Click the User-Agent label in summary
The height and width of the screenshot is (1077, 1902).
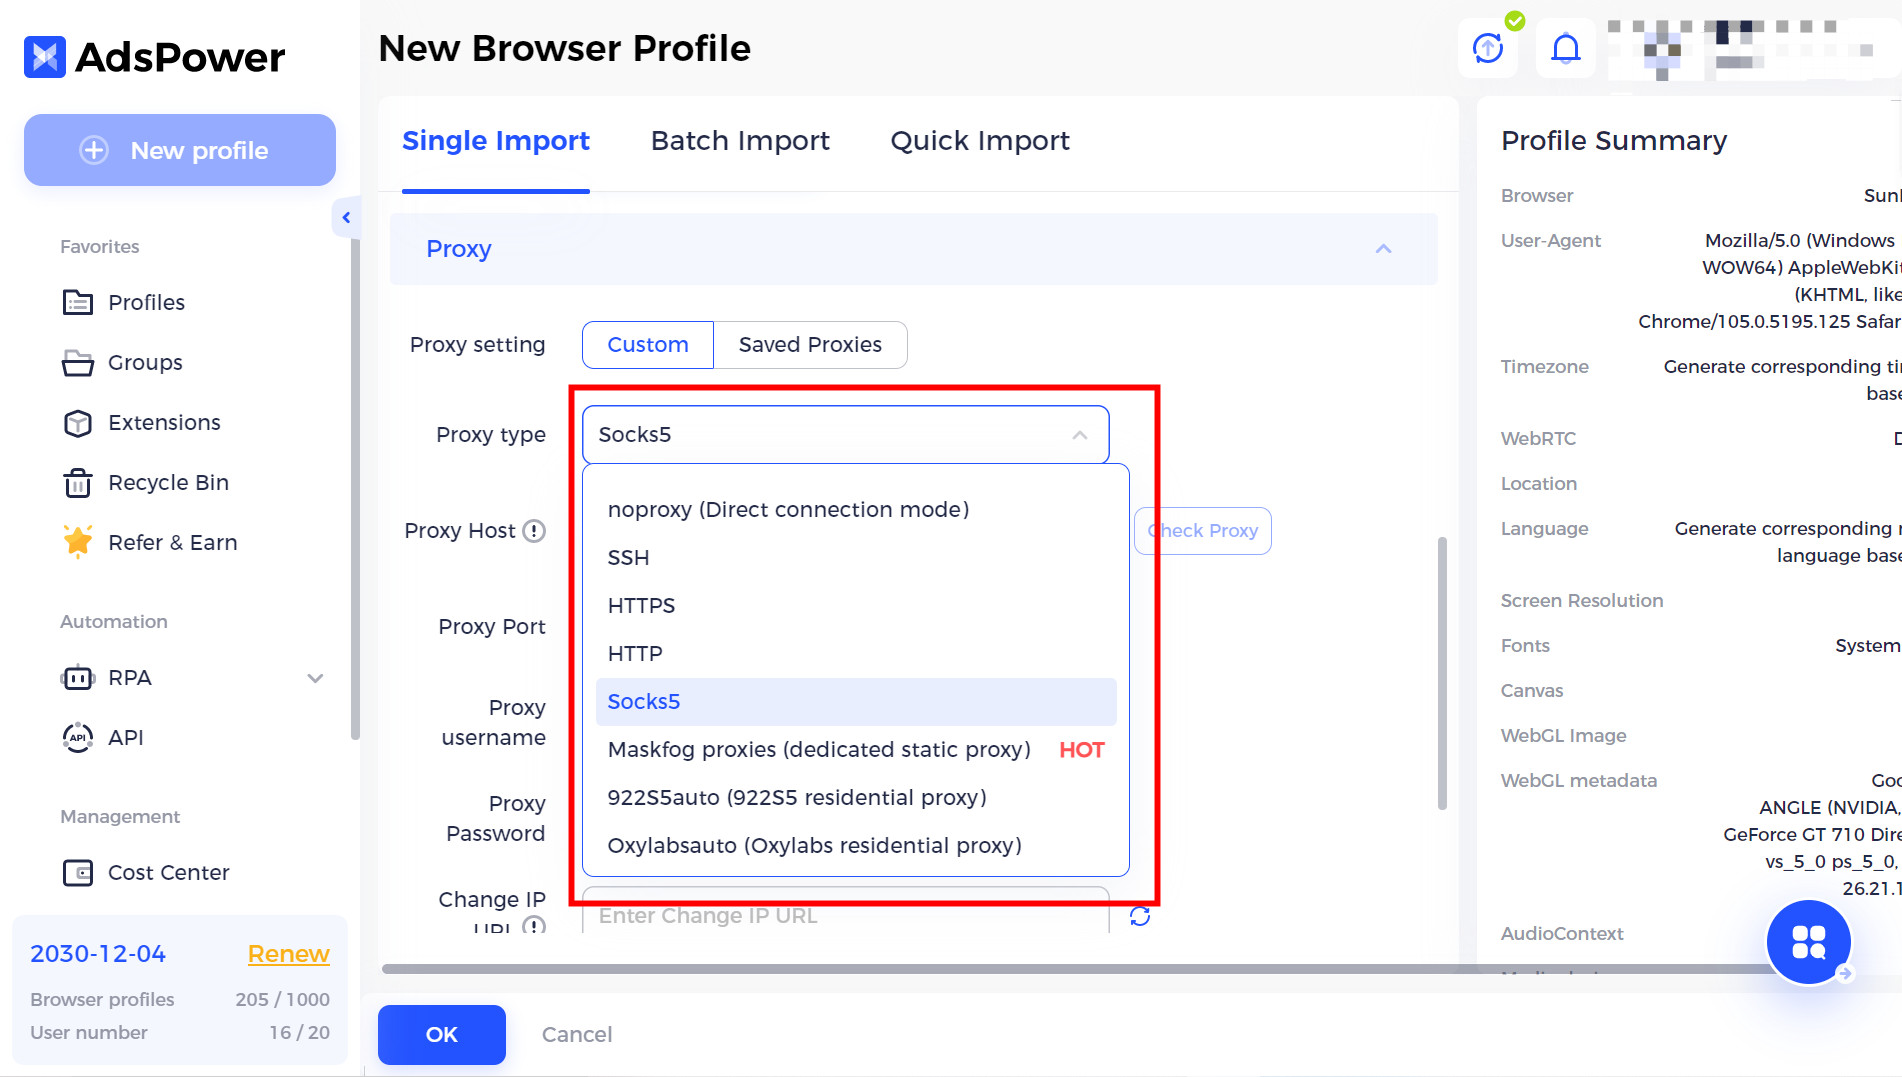[x=1551, y=240]
